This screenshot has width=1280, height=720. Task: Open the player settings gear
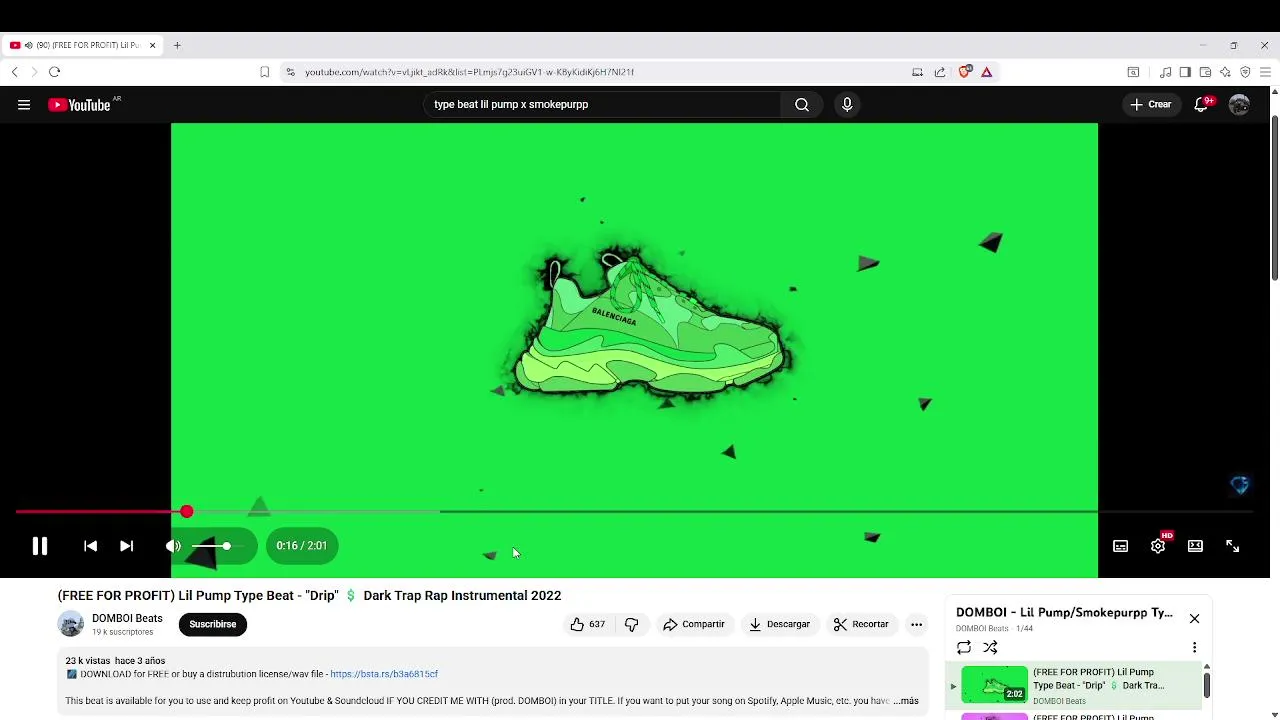[x=1158, y=546]
